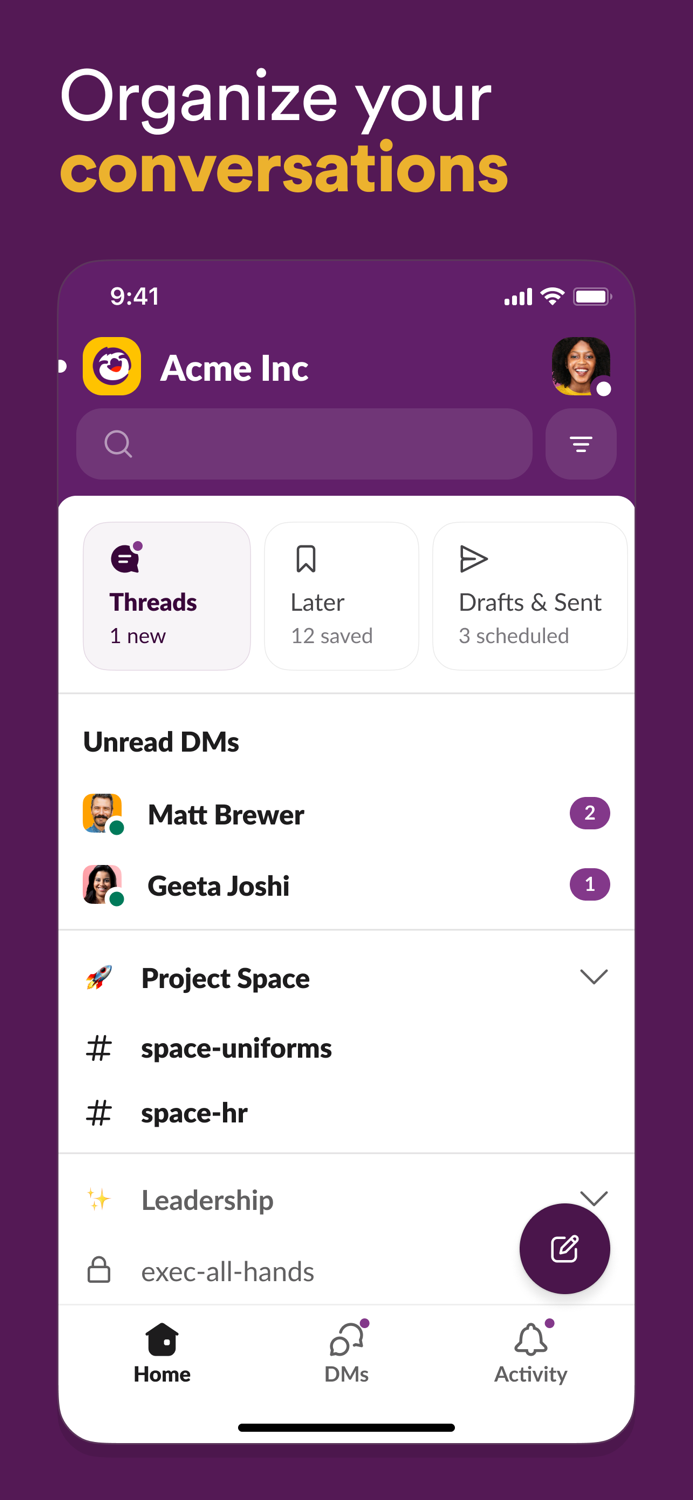The image size is (693, 1500).
Task: Tap the search bar field
Action: pyautogui.click(x=300, y=443)
